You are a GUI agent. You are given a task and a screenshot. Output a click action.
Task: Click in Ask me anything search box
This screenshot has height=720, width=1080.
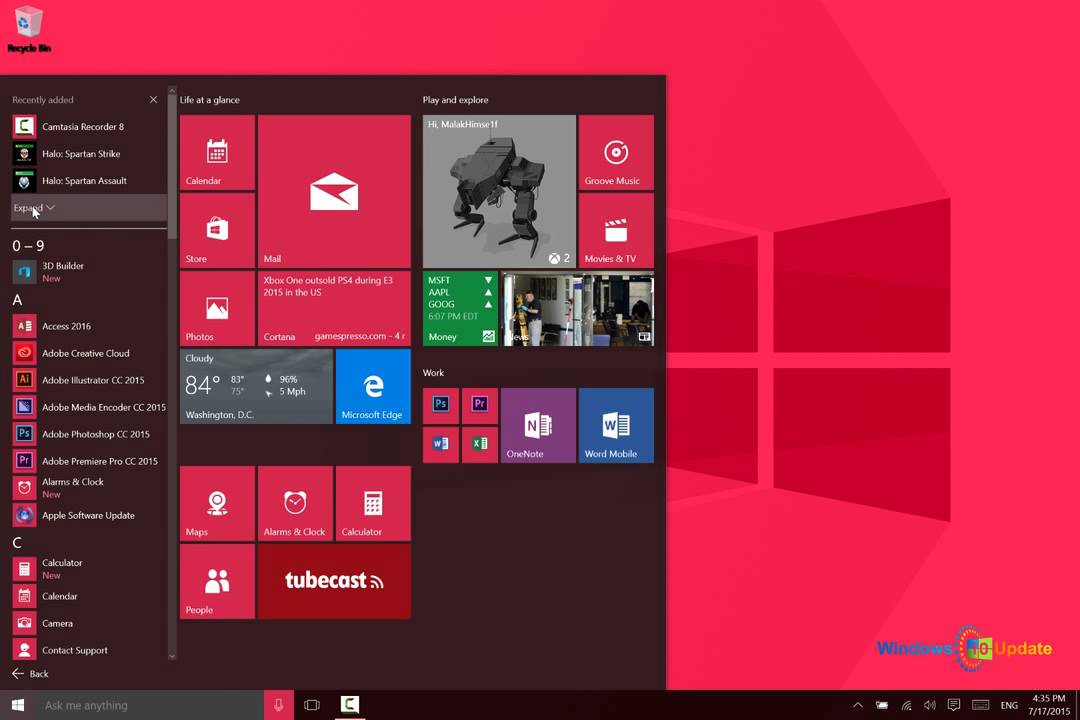[x=150, y=705]
